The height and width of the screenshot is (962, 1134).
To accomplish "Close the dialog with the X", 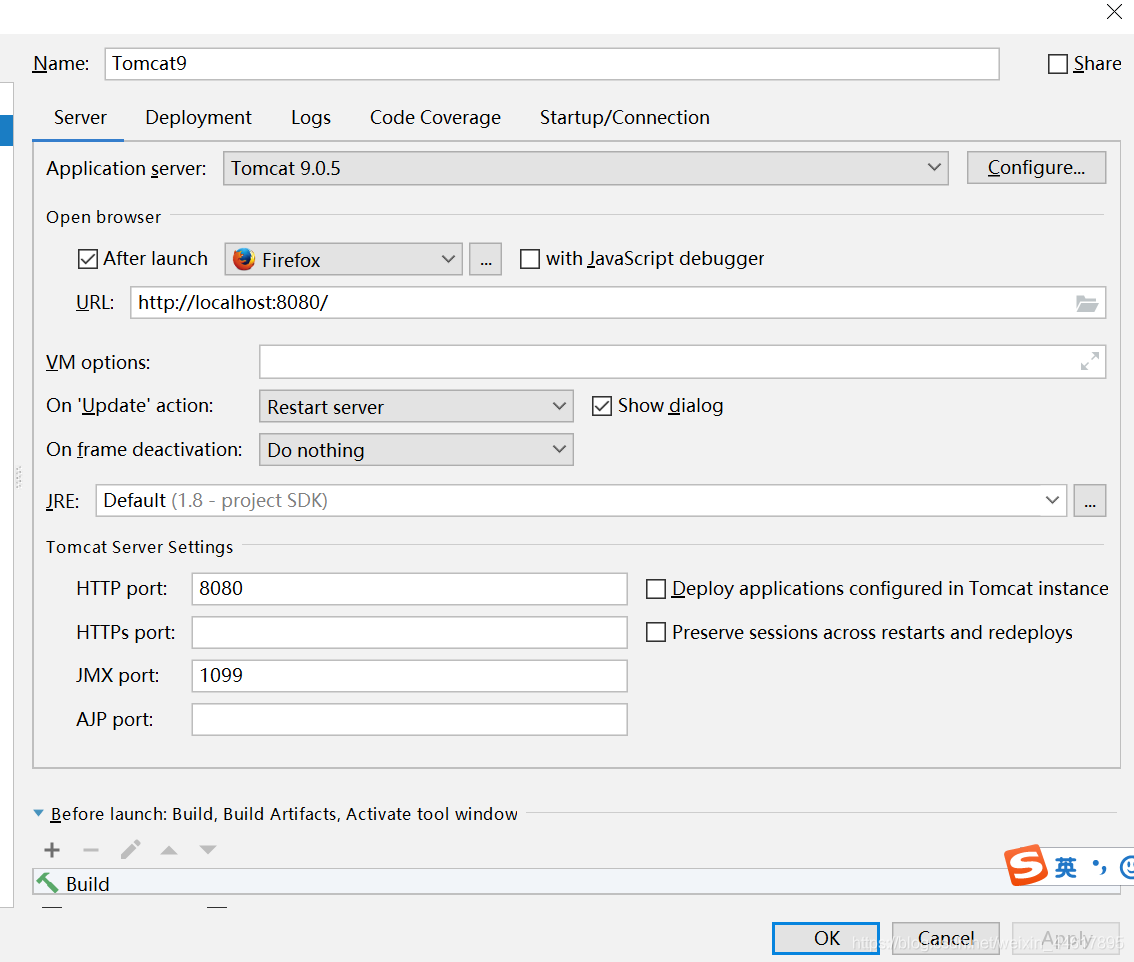I will (x=1114, y=12).
